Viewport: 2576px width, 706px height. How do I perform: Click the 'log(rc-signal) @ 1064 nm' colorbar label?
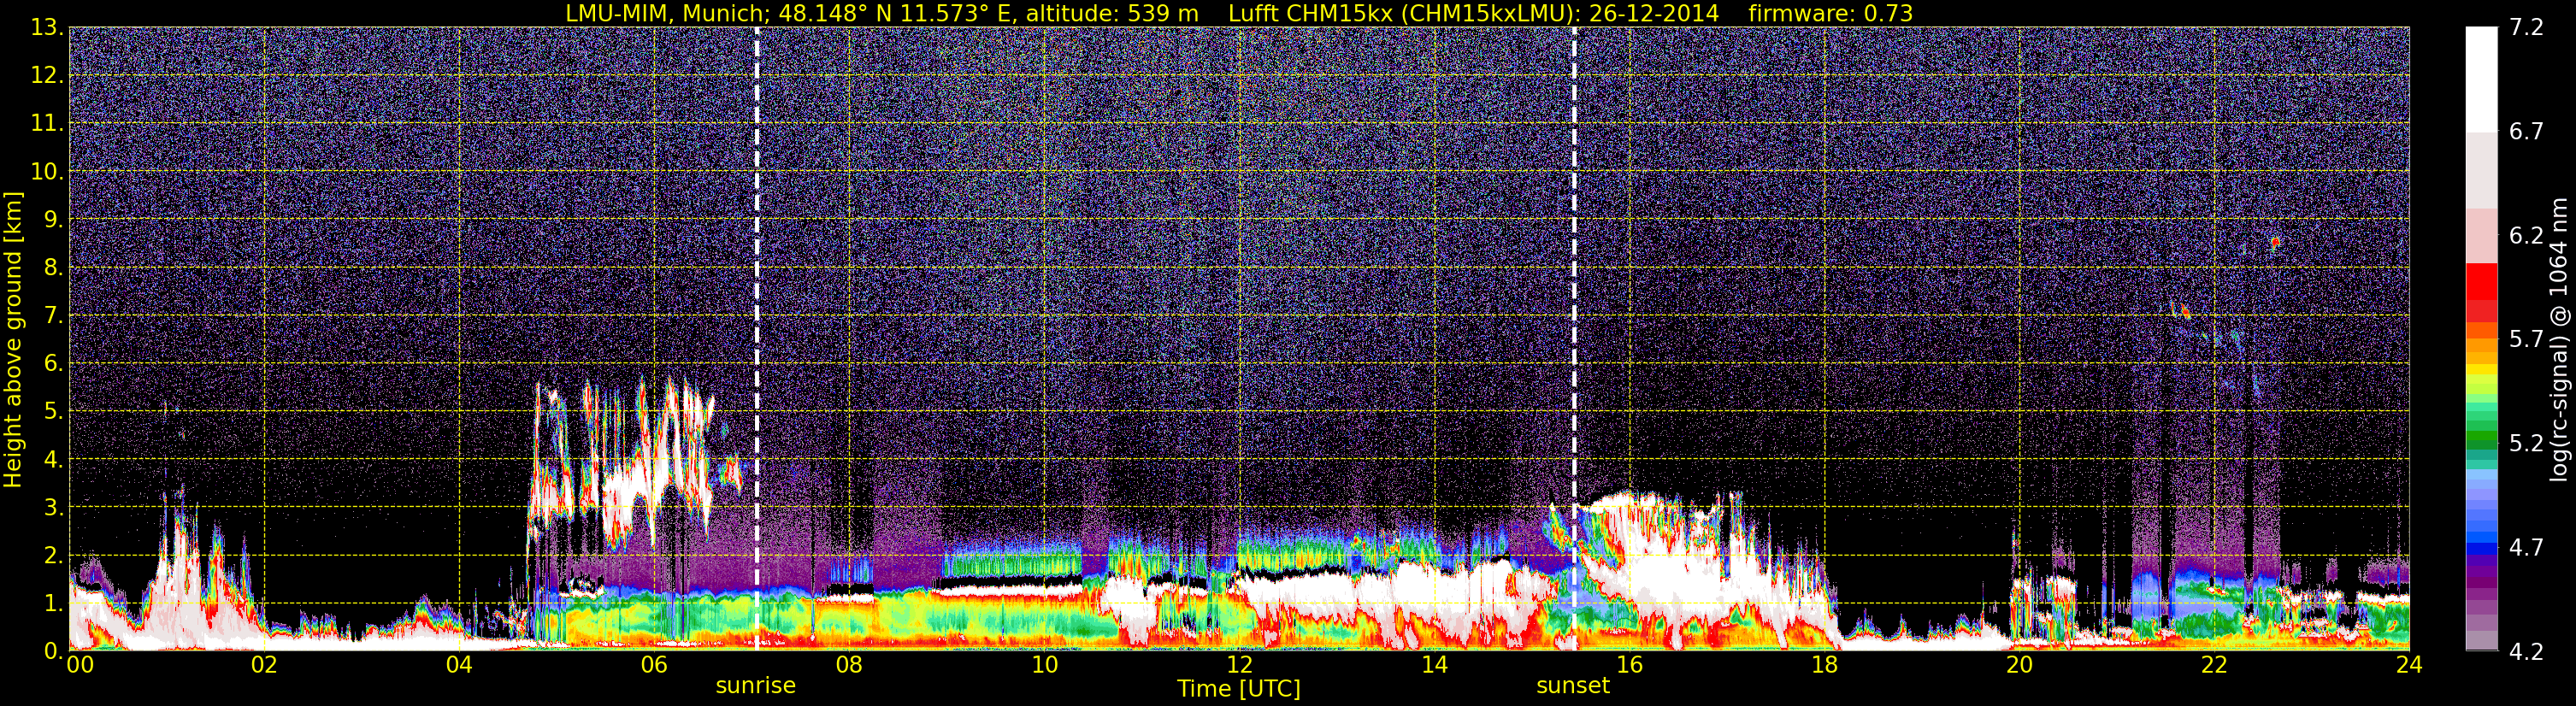click(2559, 339)
